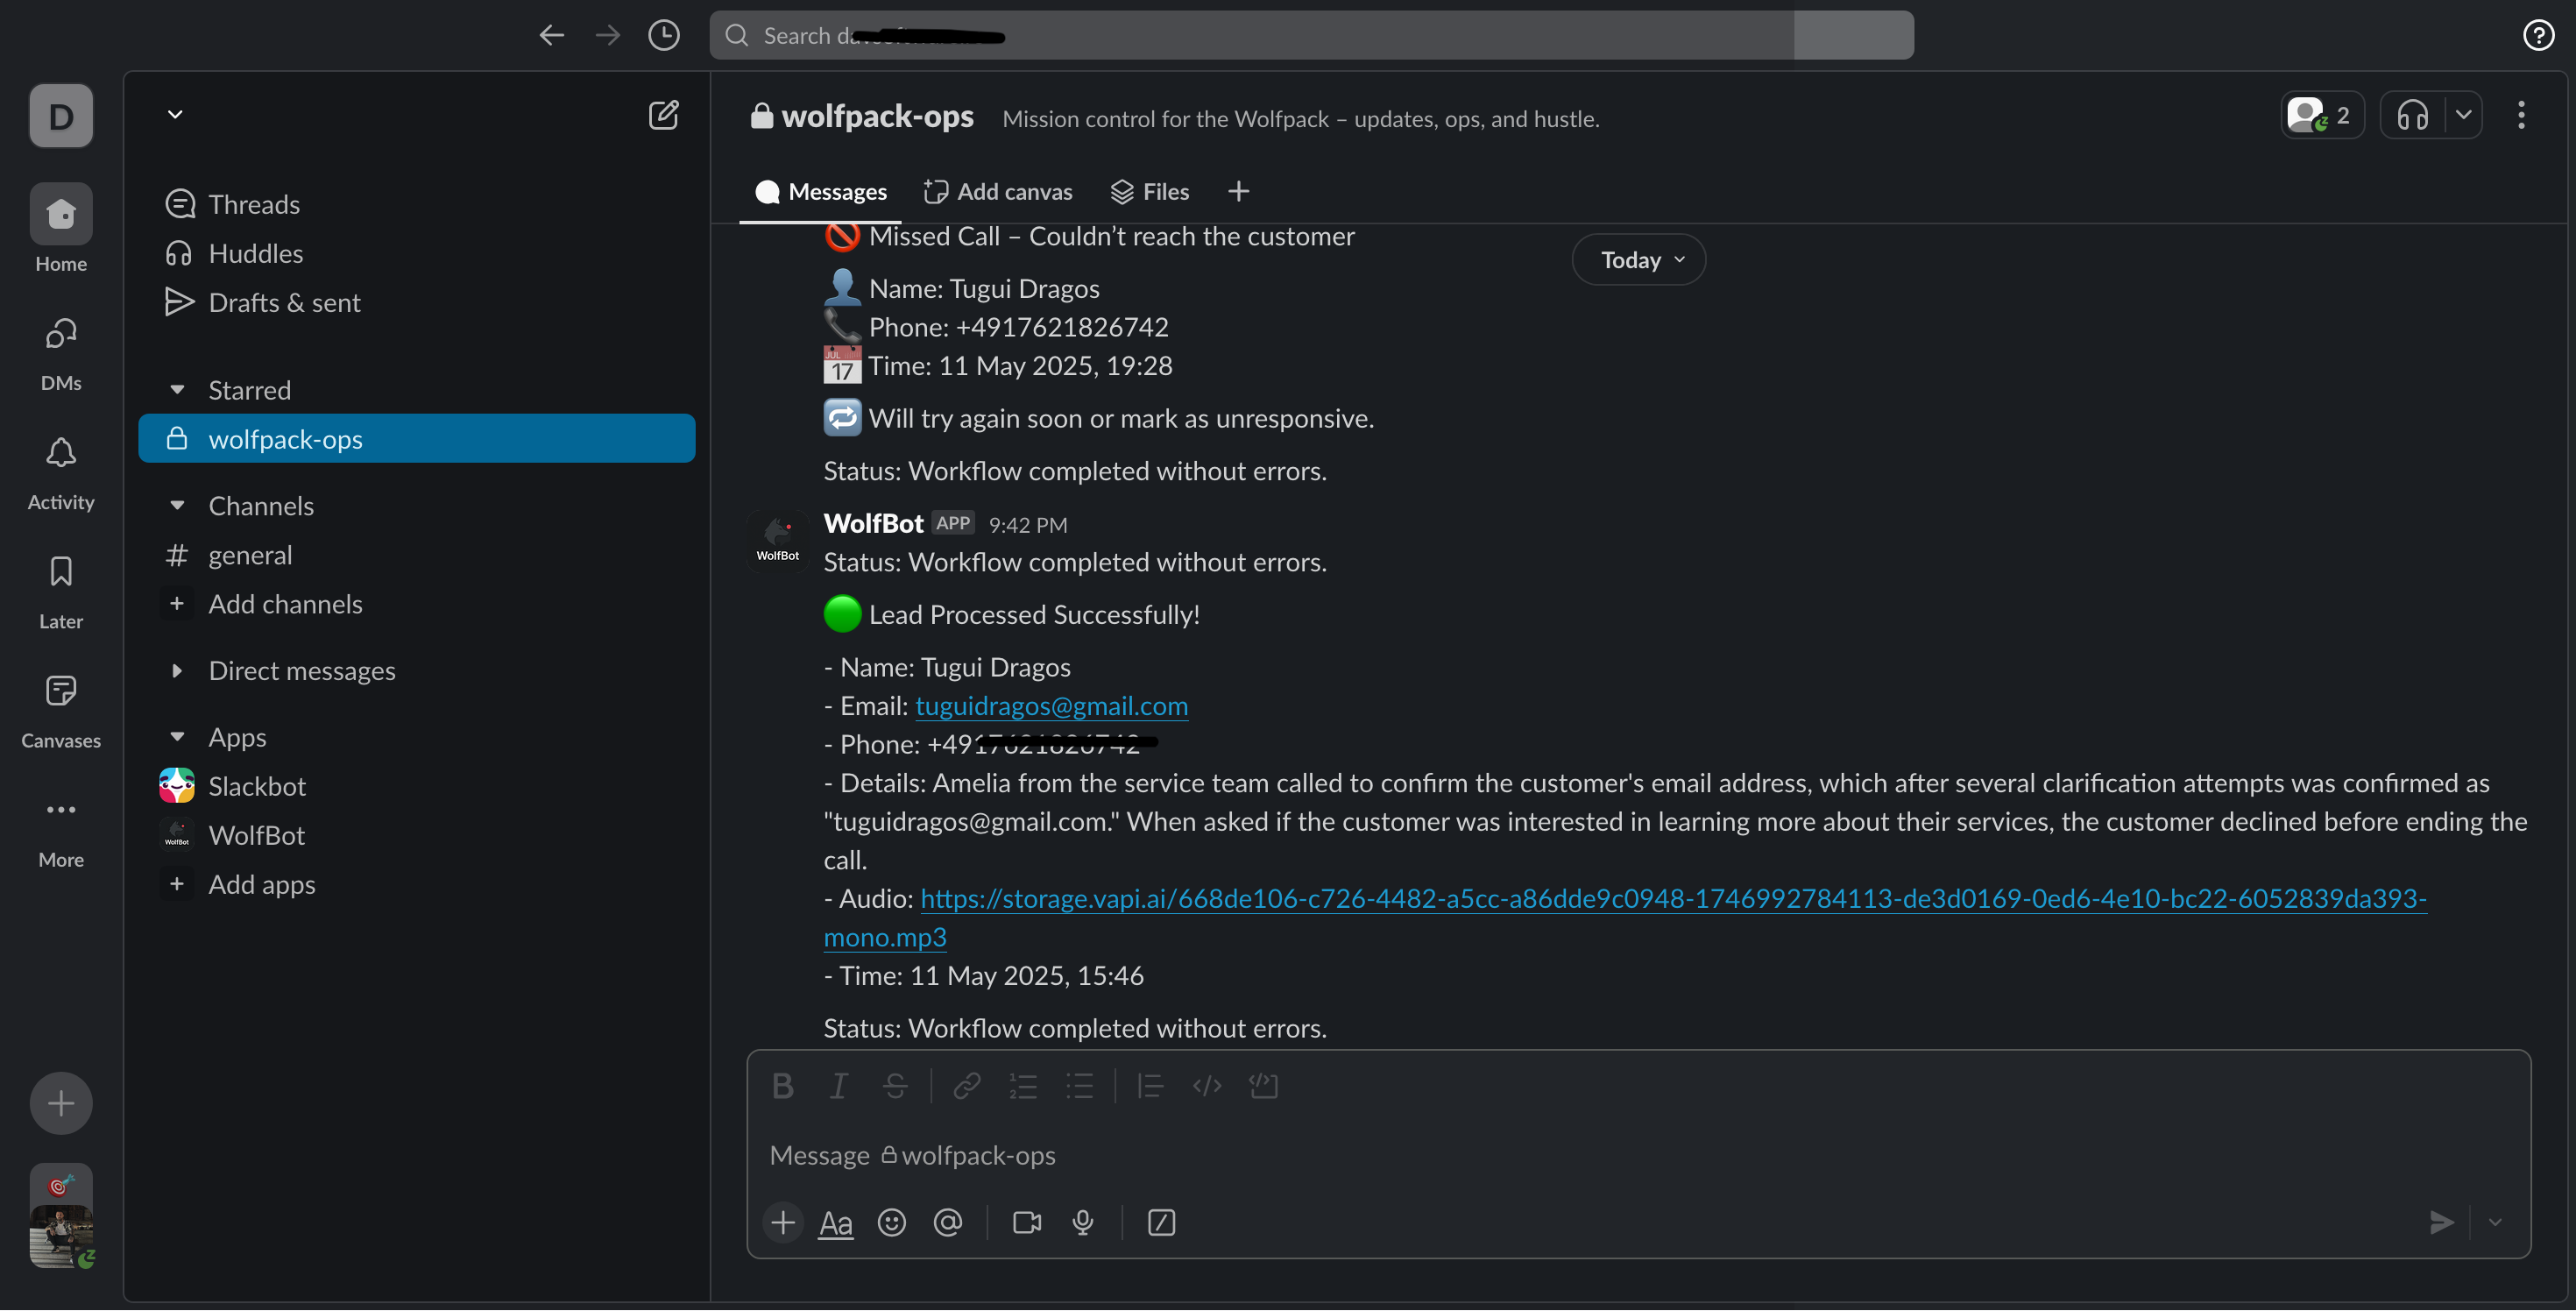Screen dimensions: 2576x1311
Task: Open Slackbot app conversation
Action: (416, 786)
